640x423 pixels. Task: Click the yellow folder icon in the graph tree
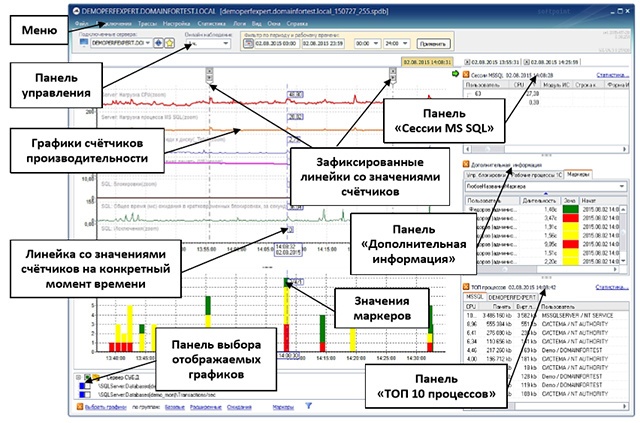(x=96, y=377)
